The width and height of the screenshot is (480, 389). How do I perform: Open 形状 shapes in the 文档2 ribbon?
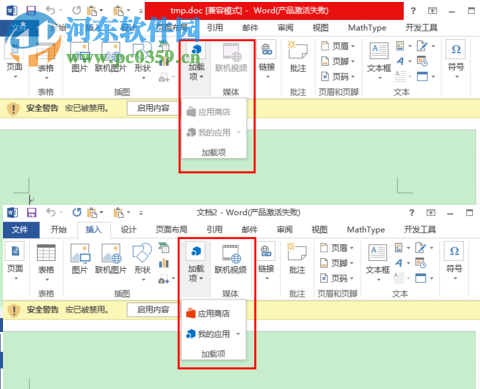[143, 262]
